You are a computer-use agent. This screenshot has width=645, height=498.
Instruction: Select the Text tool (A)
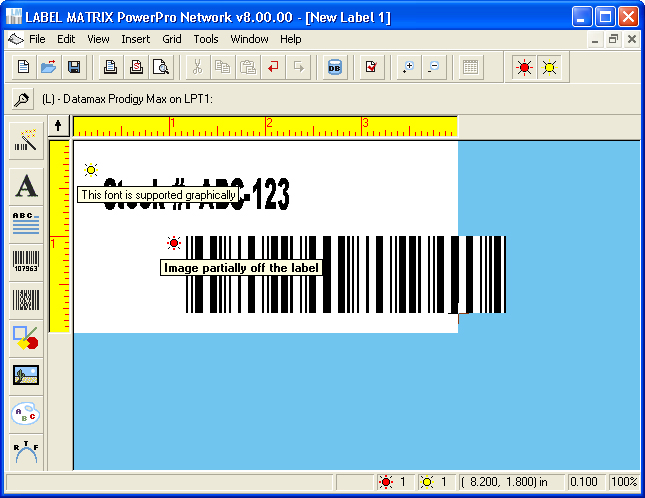(x=26, y=186)
